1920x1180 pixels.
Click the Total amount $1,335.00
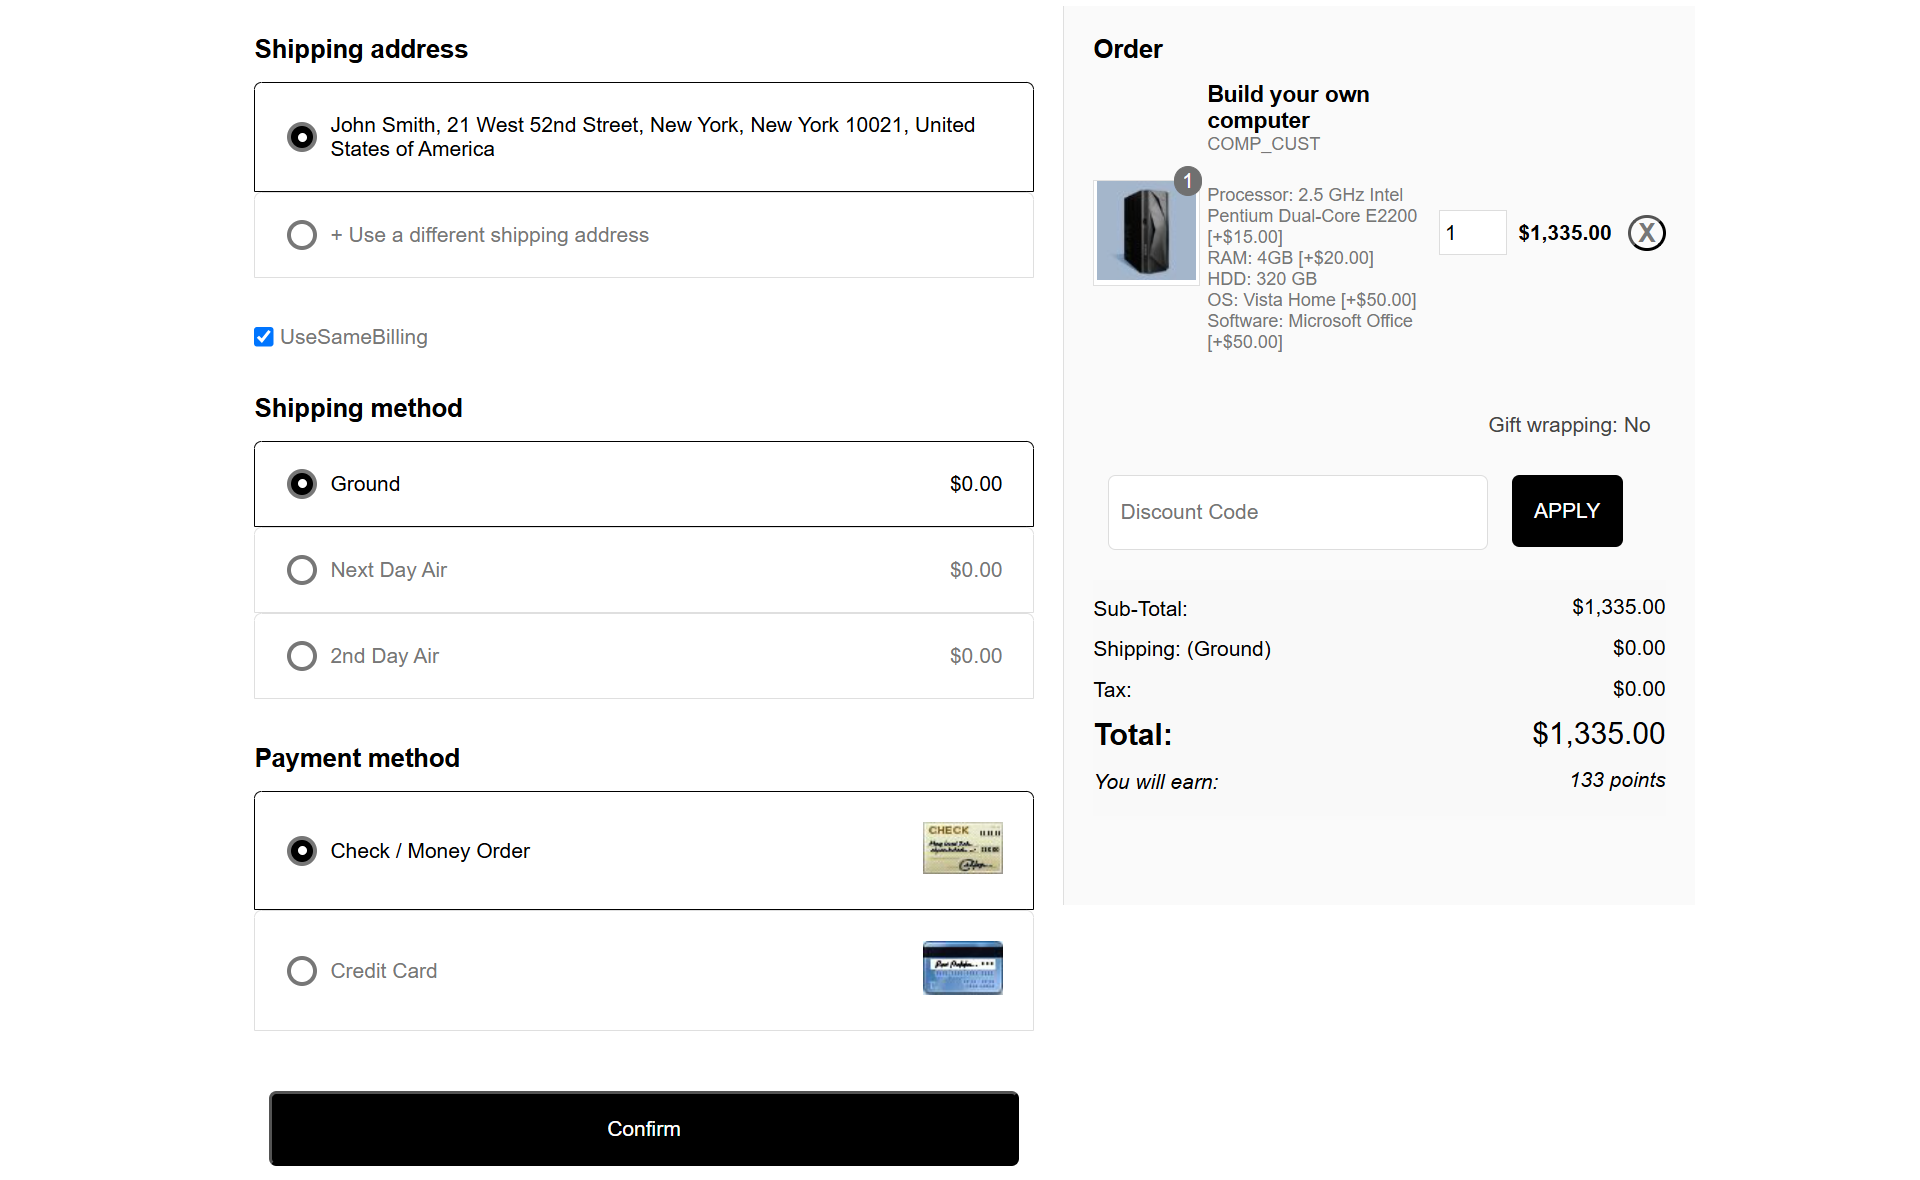pyautogui.click(x=1598, y=734)
